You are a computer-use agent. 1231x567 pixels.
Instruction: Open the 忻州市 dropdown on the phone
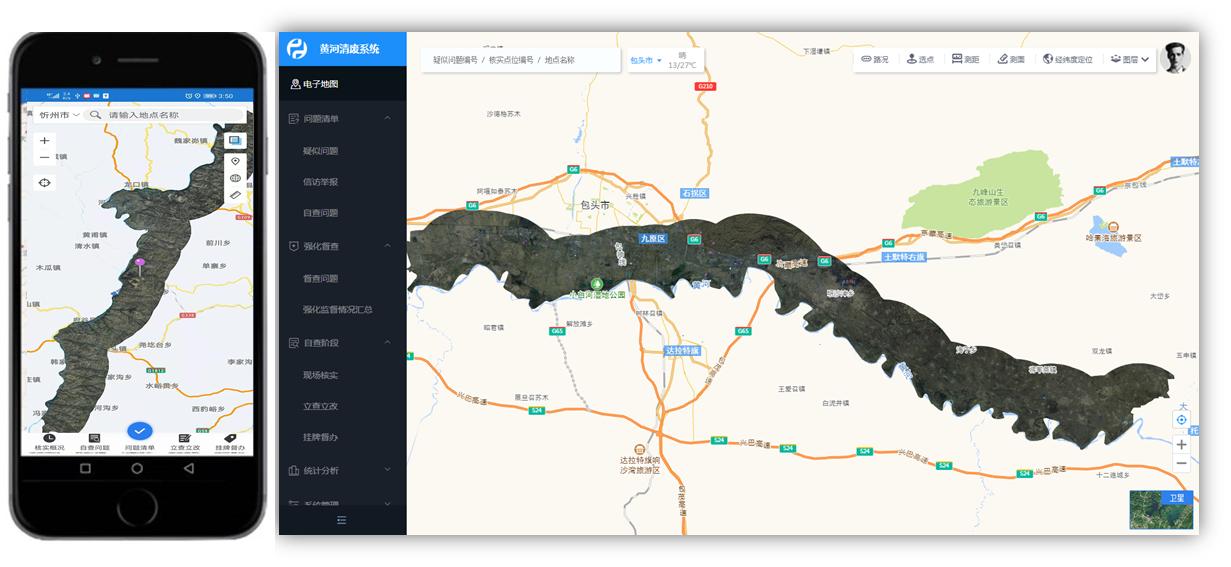click(x=60, y=115)
